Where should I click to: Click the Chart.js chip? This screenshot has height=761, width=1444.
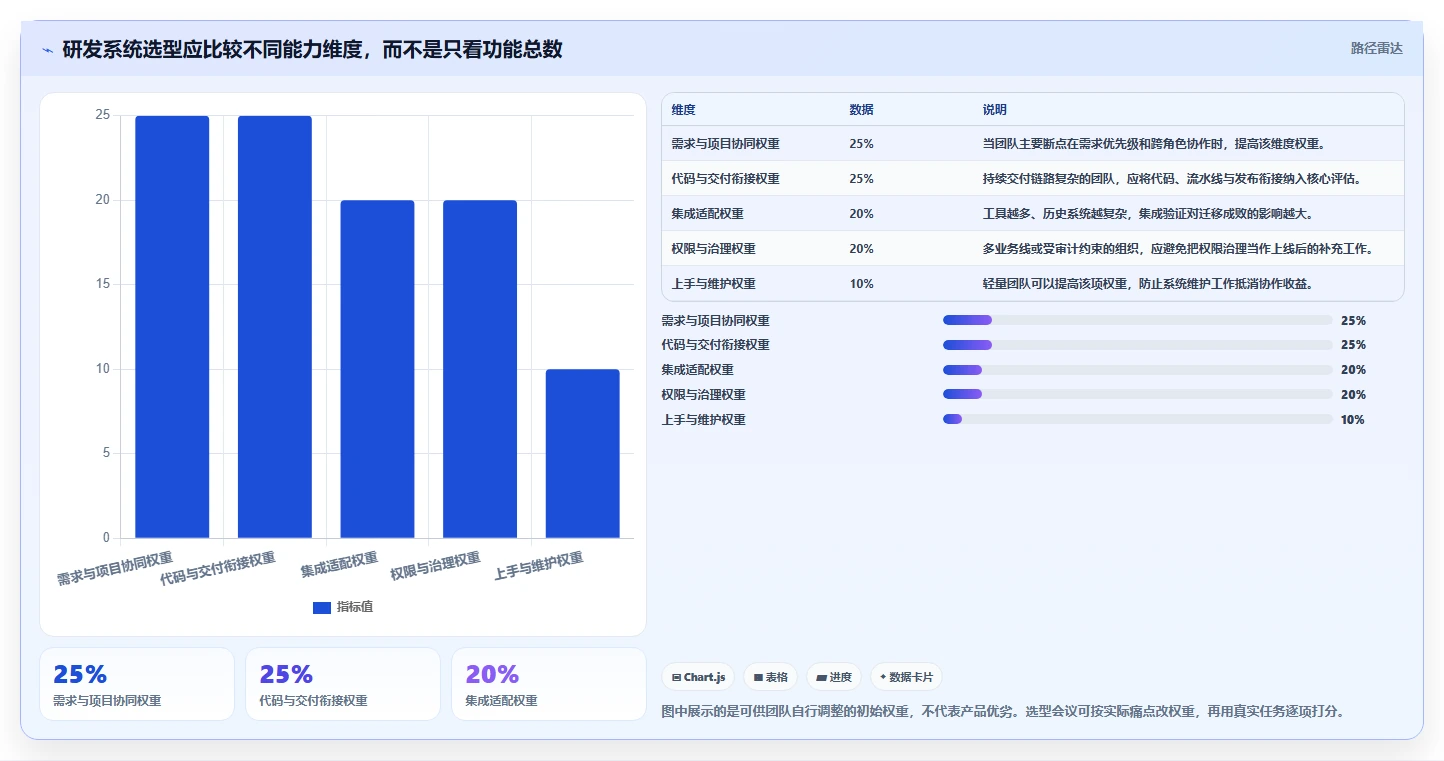(698, 677)
